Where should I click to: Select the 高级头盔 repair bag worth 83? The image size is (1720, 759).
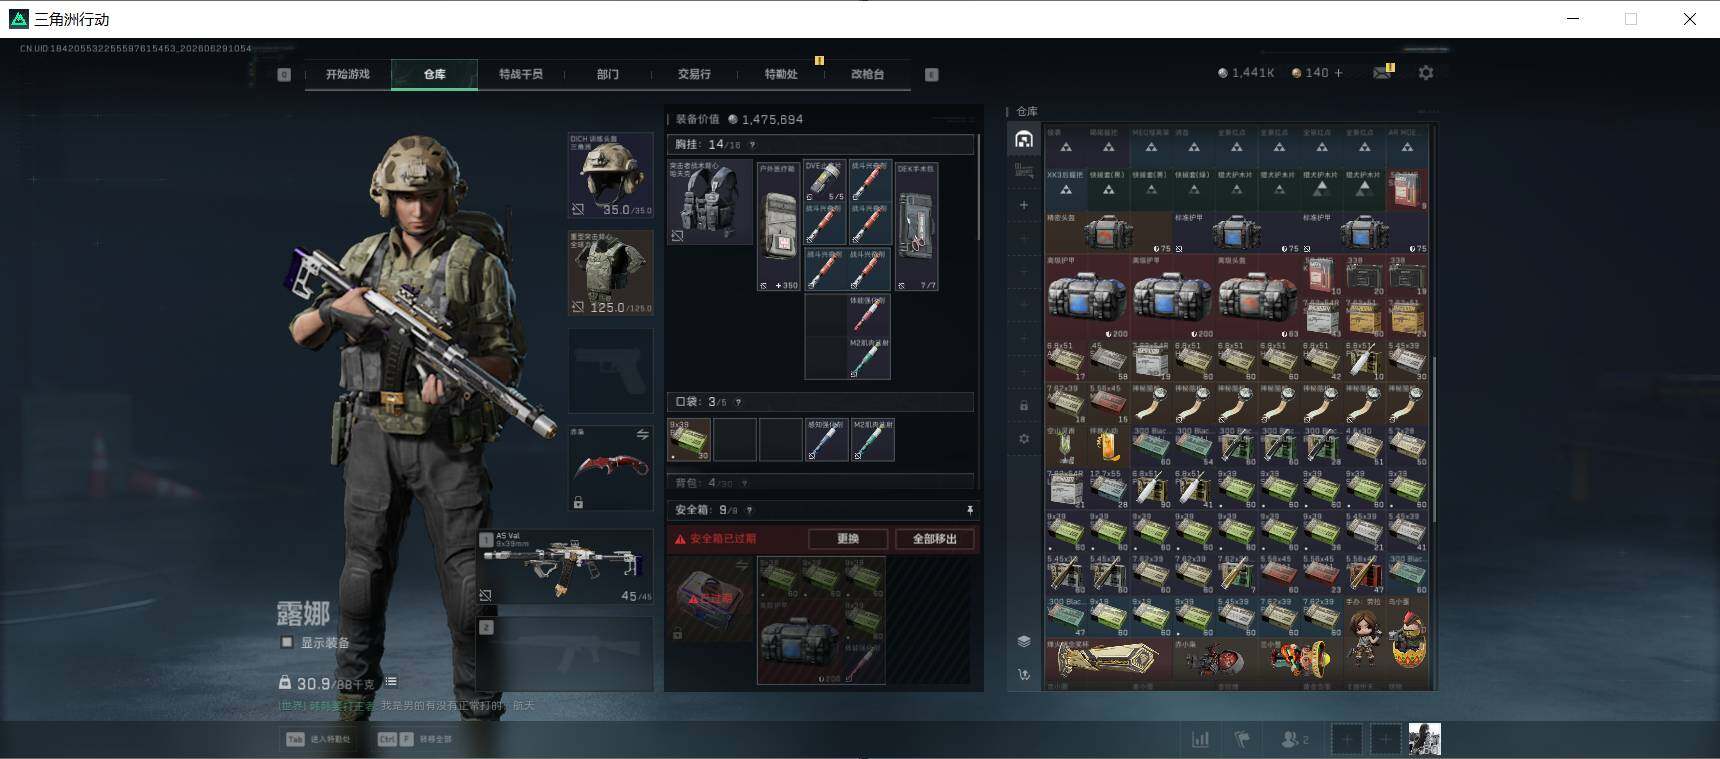point(1258,297)
